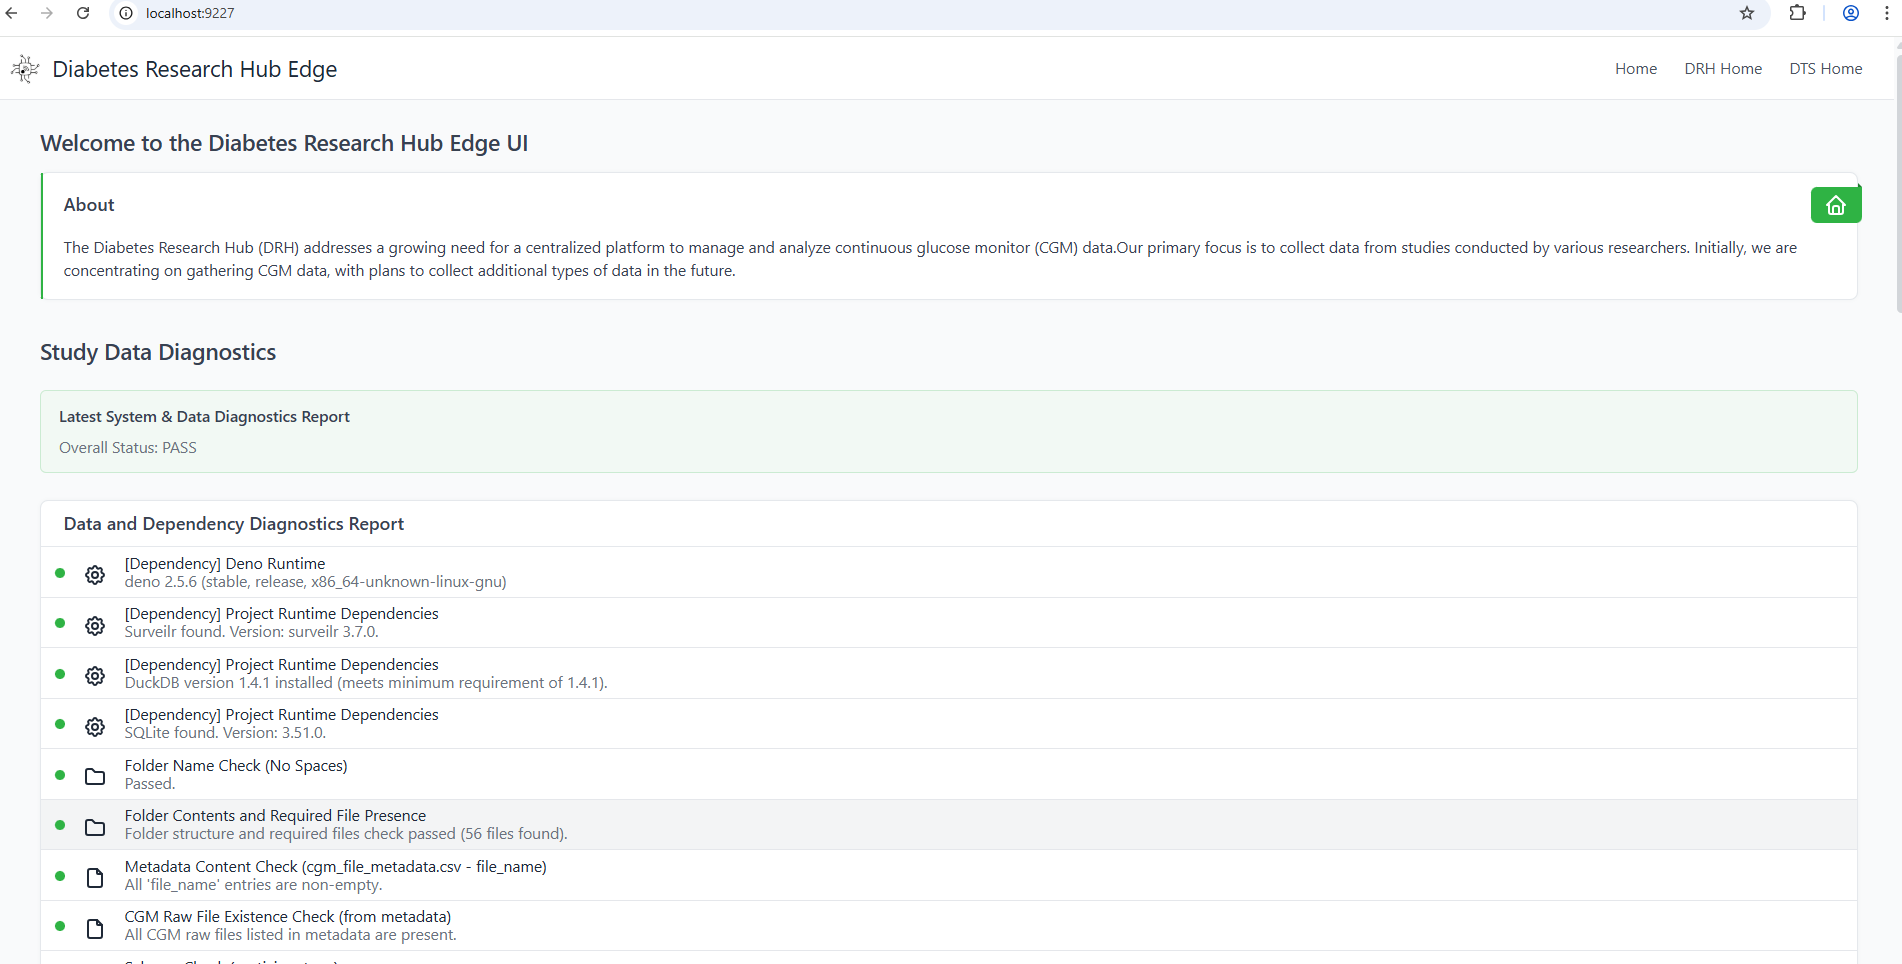Viewport: 1902px width, 964px height.
Task: Go to DRH Home in the navbar
Action: (1722, 69)
